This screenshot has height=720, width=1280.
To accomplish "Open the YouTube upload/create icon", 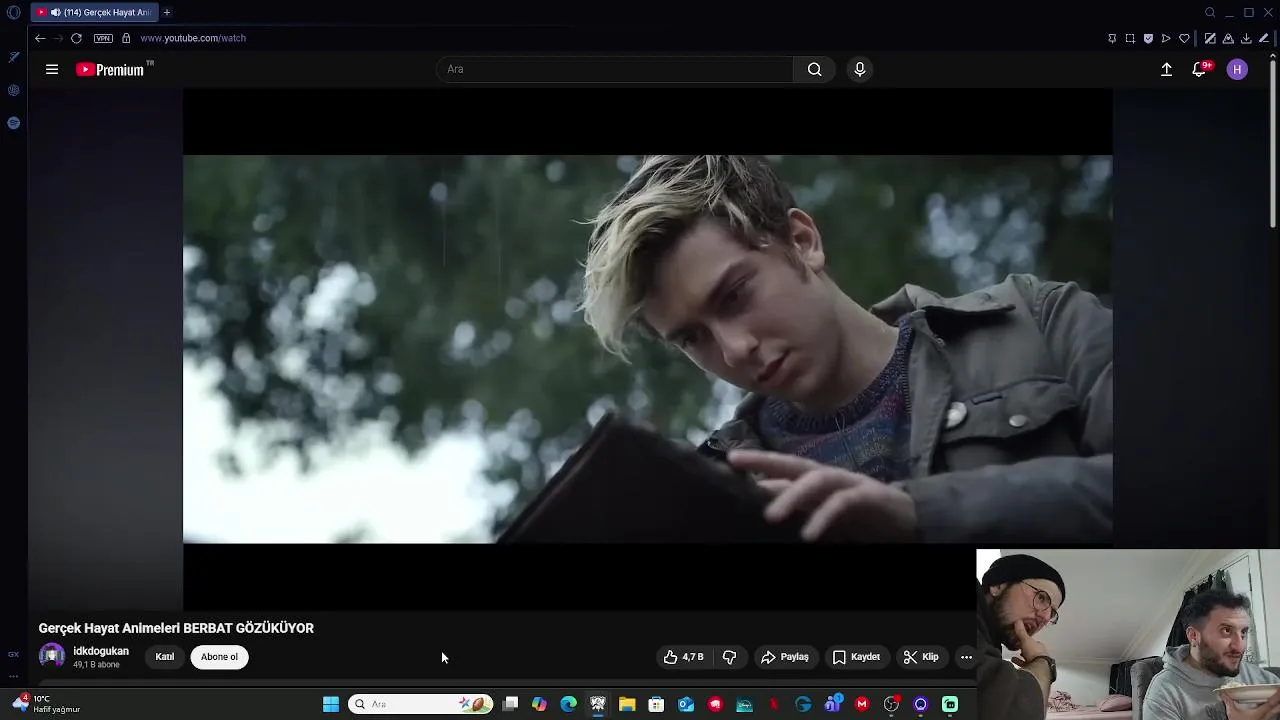I will pos(1166,69).
